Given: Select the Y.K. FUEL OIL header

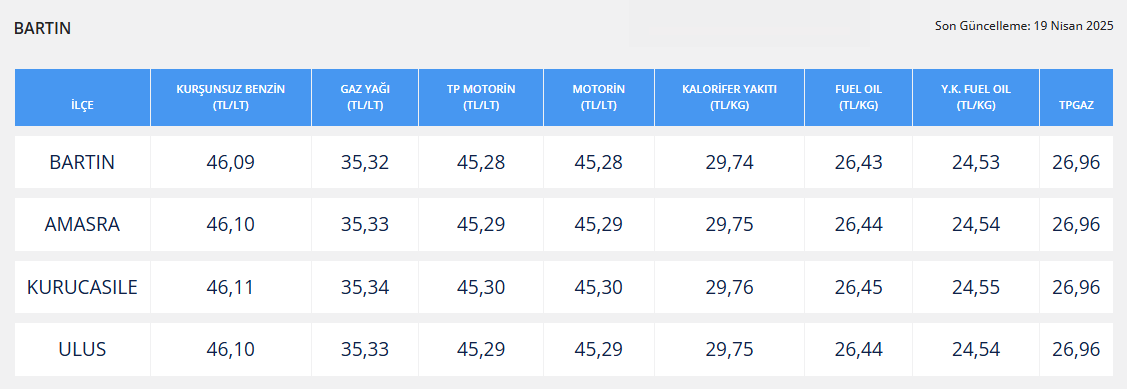Looking at the screenshot, I should tap(976, 98).
